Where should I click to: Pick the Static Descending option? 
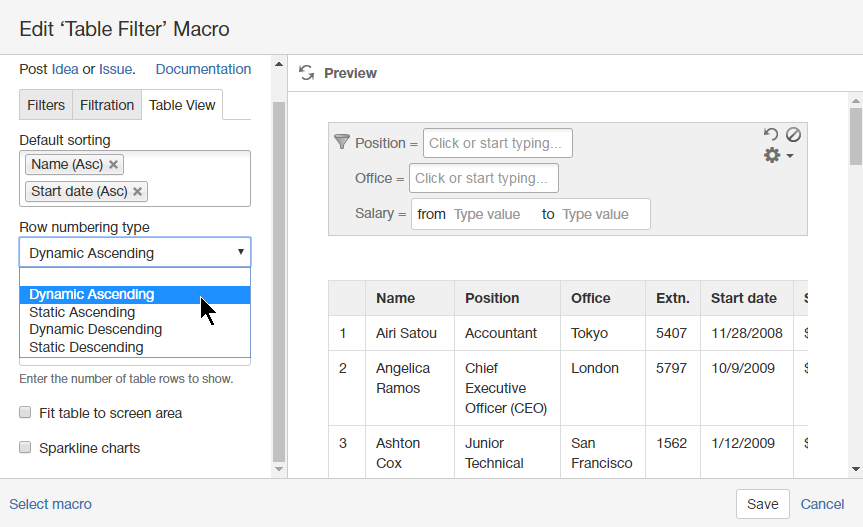tap(86, 347)
